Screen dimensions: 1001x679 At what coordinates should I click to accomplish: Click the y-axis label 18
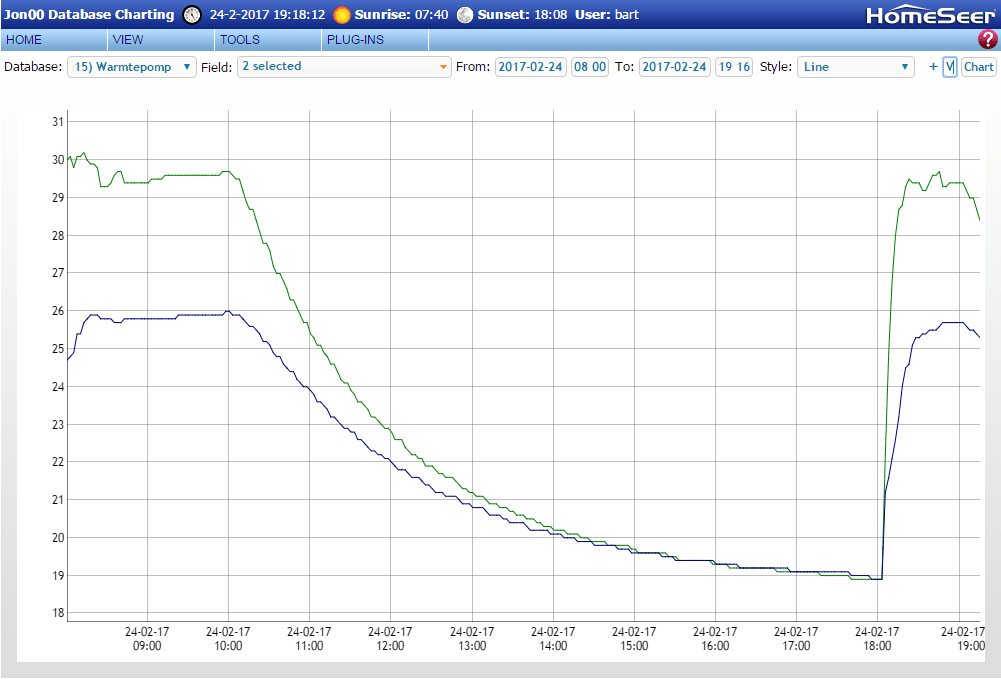point(58,613)
